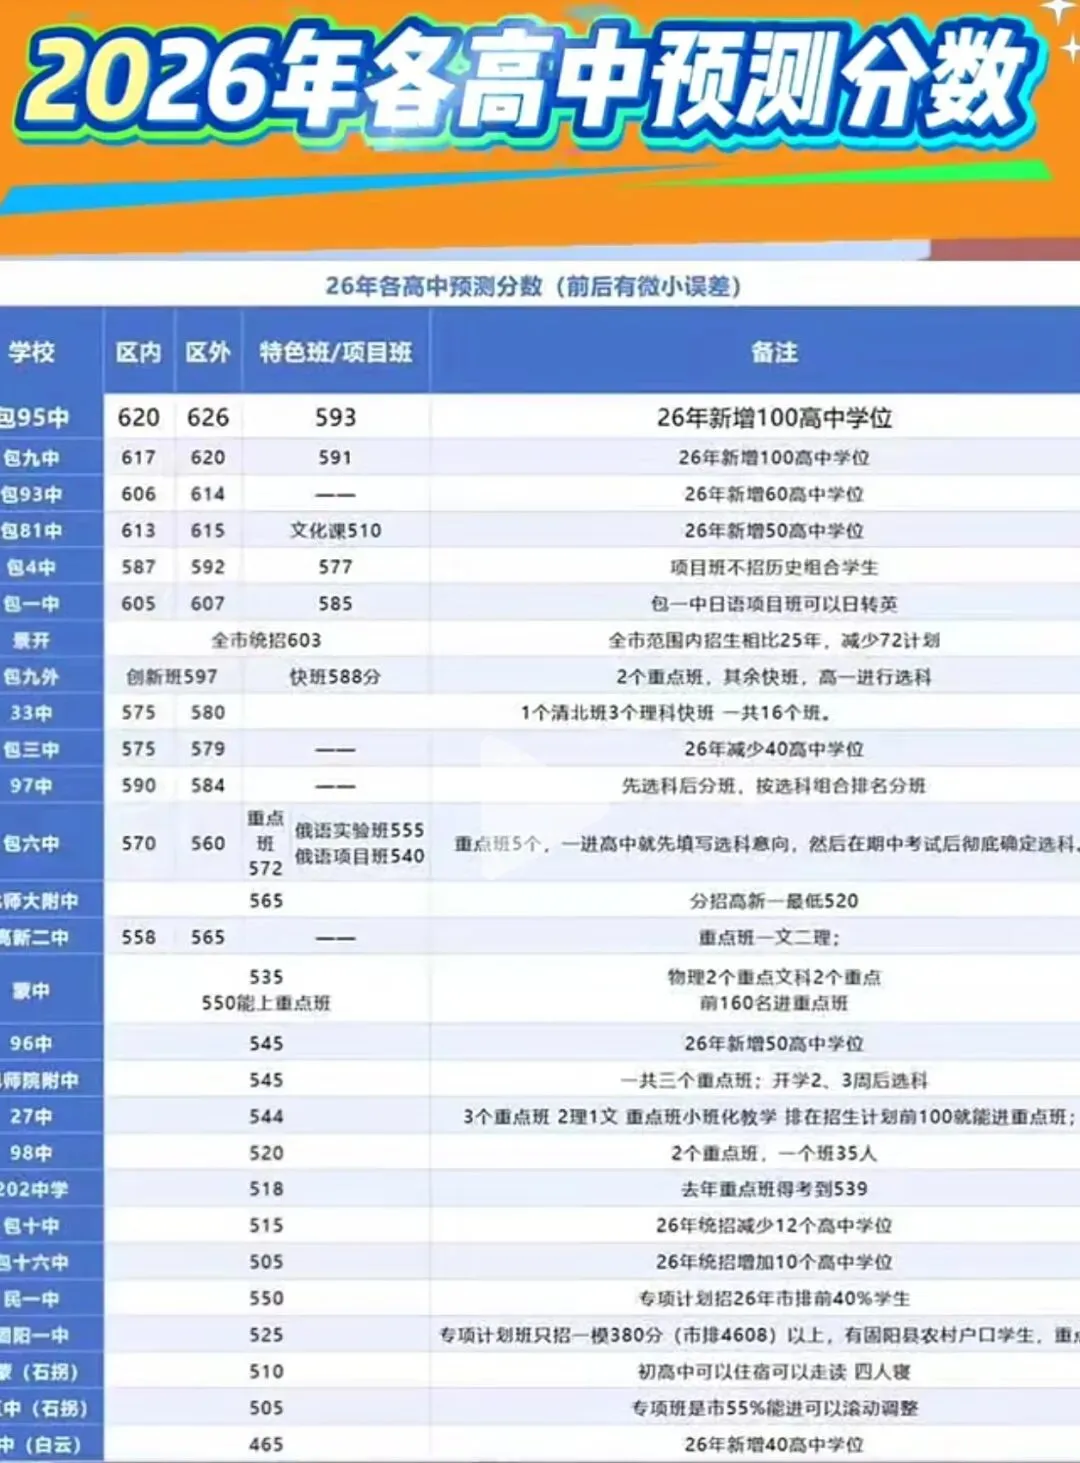Click 区内 score 617 in 包九中 row
The height and width of the screenshot is (1463, 1080).
click(138, 458)
